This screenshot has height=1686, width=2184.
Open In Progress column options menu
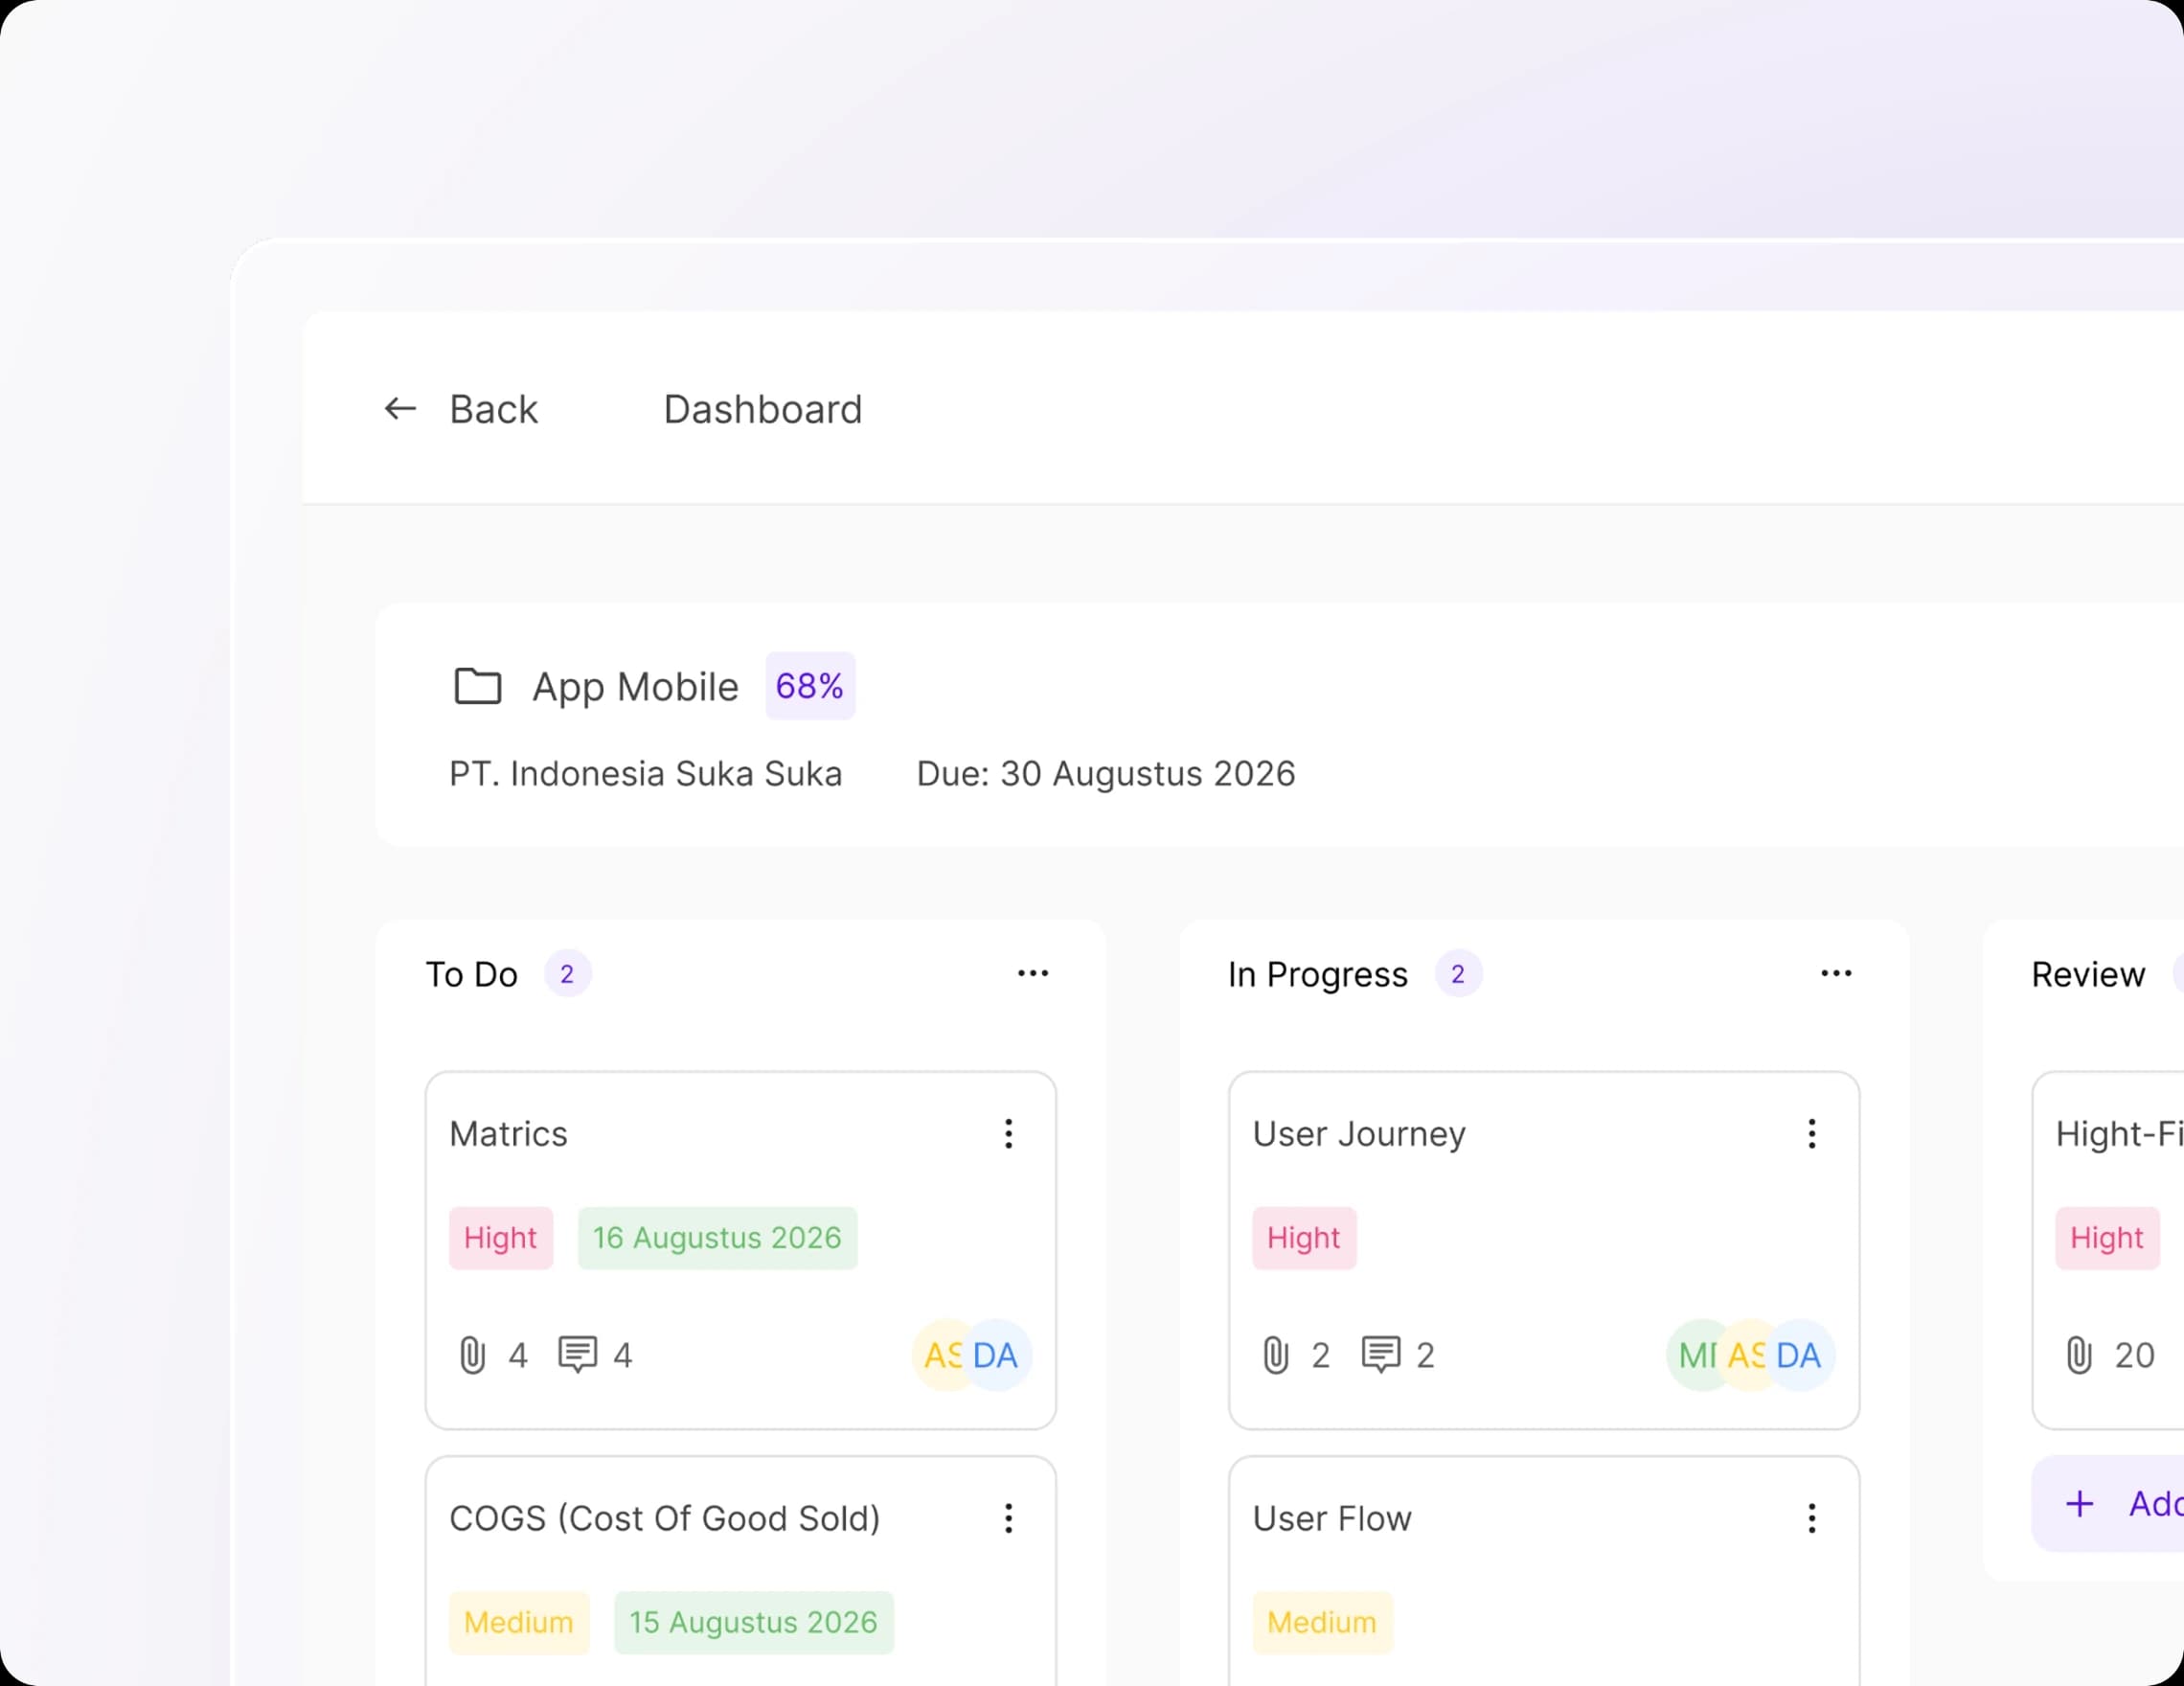pos(1835,973)
